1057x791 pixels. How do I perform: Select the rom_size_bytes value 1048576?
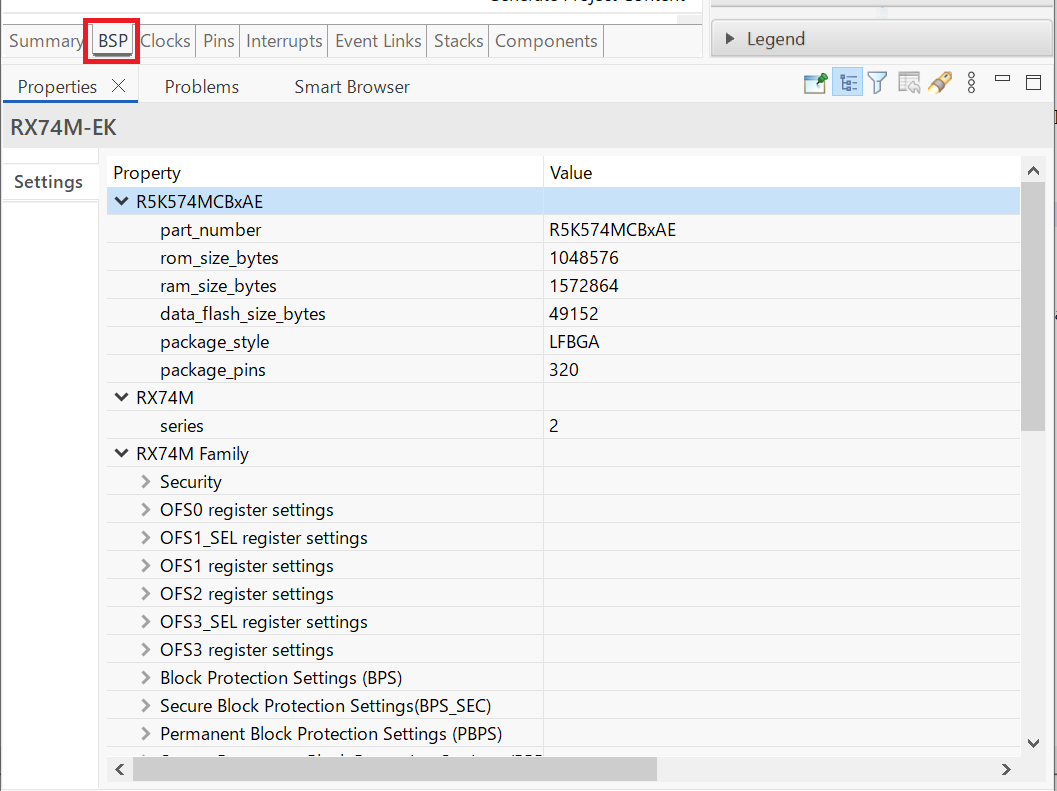(x=584, y=258)
